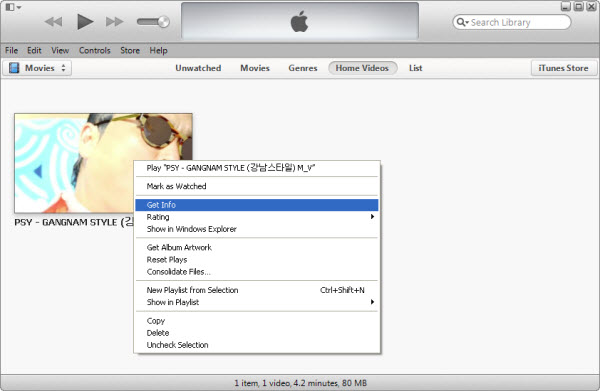Switch to the Movies tab
600x391 pixels.
click(255, 68)
